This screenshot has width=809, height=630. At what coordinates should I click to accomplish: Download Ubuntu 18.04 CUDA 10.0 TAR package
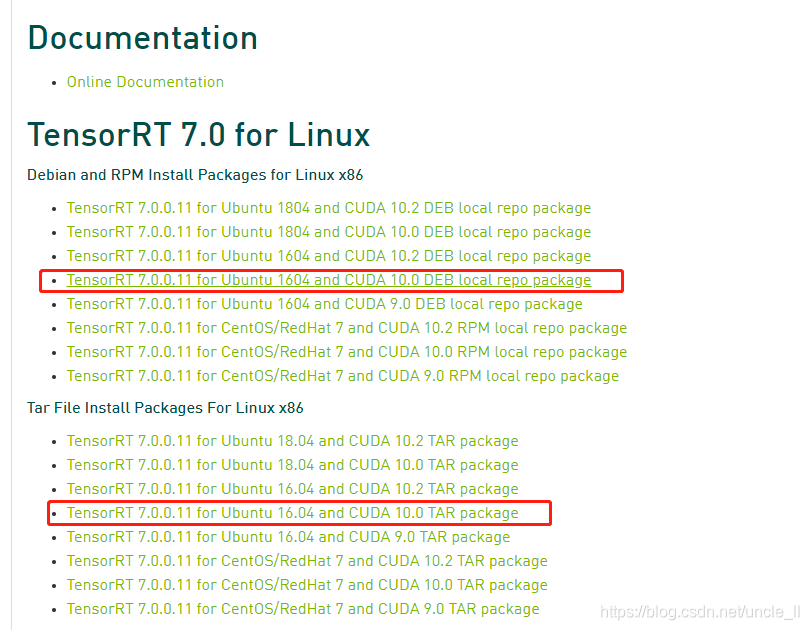[x=293, y=465]
